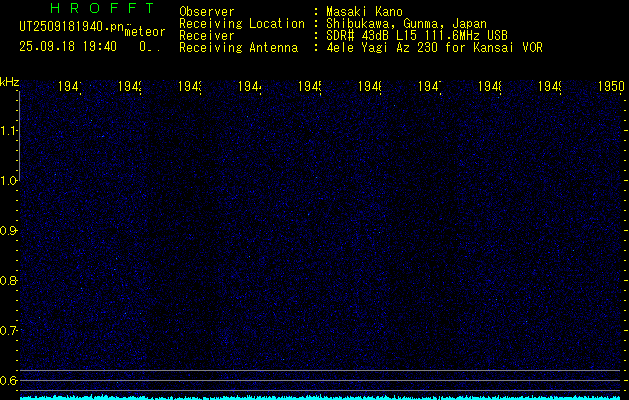
Task: Click the 1950 time marker
Action: coord(612,88)
